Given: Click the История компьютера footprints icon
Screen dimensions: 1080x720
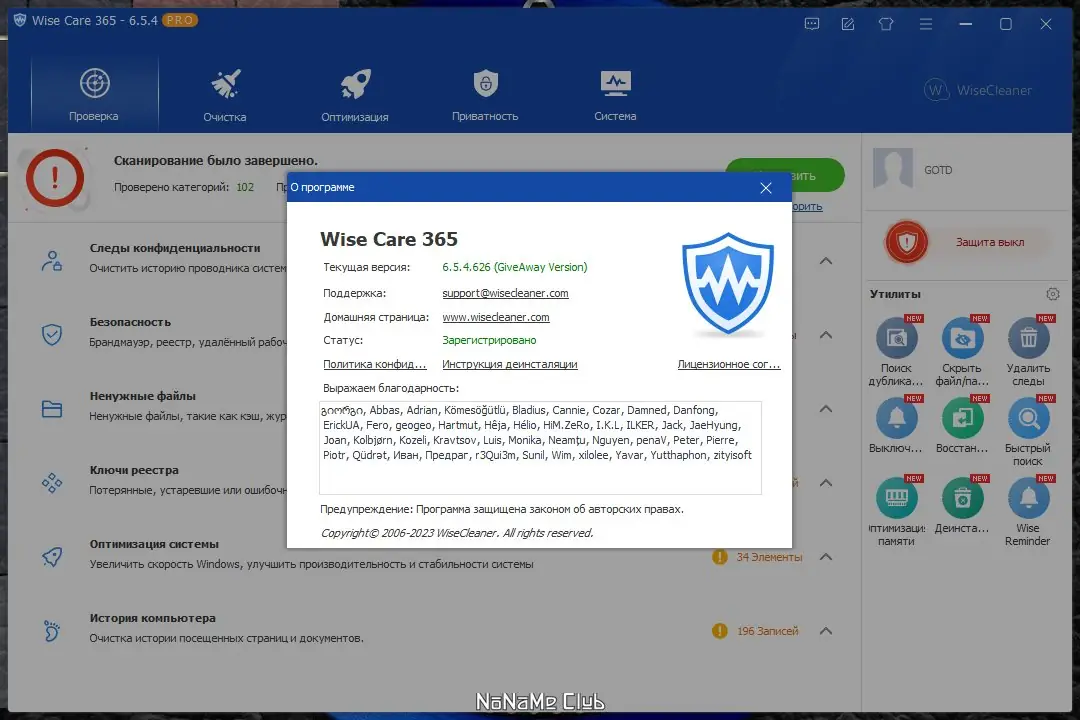Looking at the screenshot, I should tap(52, 631).
